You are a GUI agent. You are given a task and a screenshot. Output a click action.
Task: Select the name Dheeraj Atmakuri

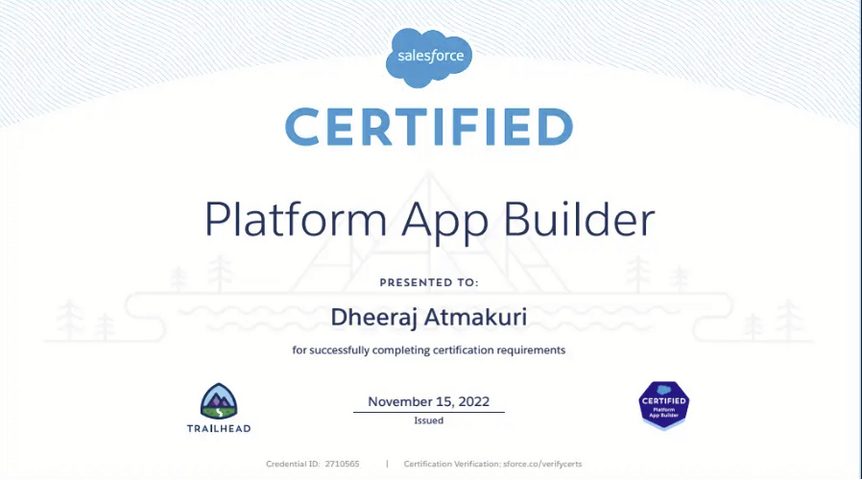pos(429,317)
